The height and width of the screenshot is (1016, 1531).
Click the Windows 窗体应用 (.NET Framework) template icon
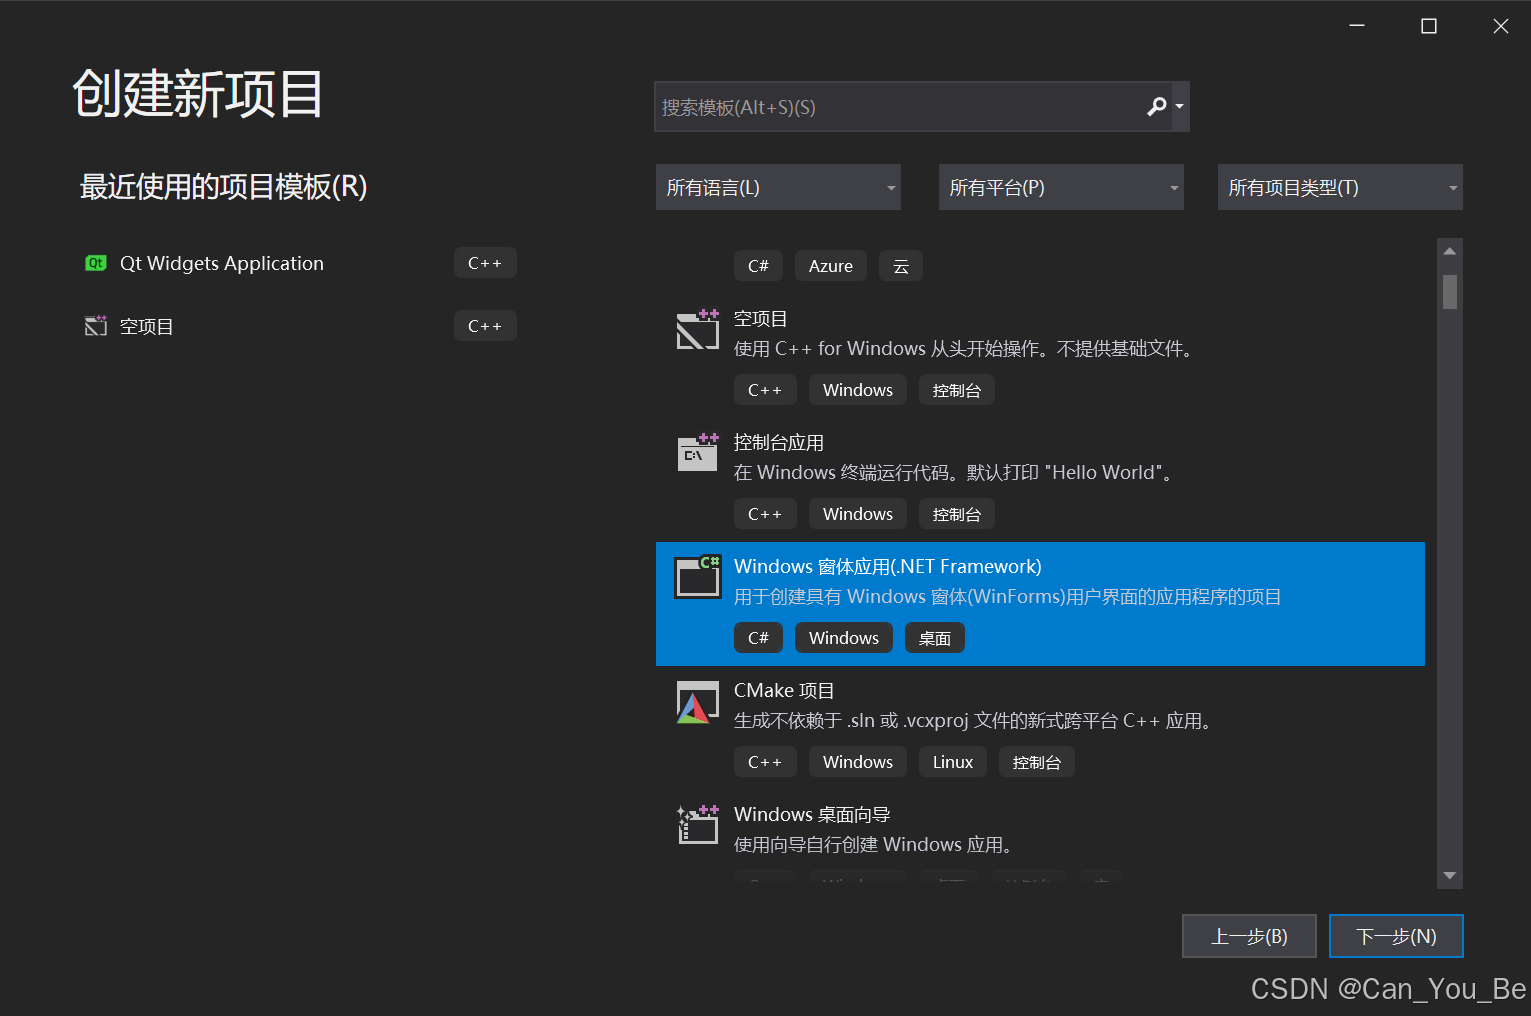697,577
